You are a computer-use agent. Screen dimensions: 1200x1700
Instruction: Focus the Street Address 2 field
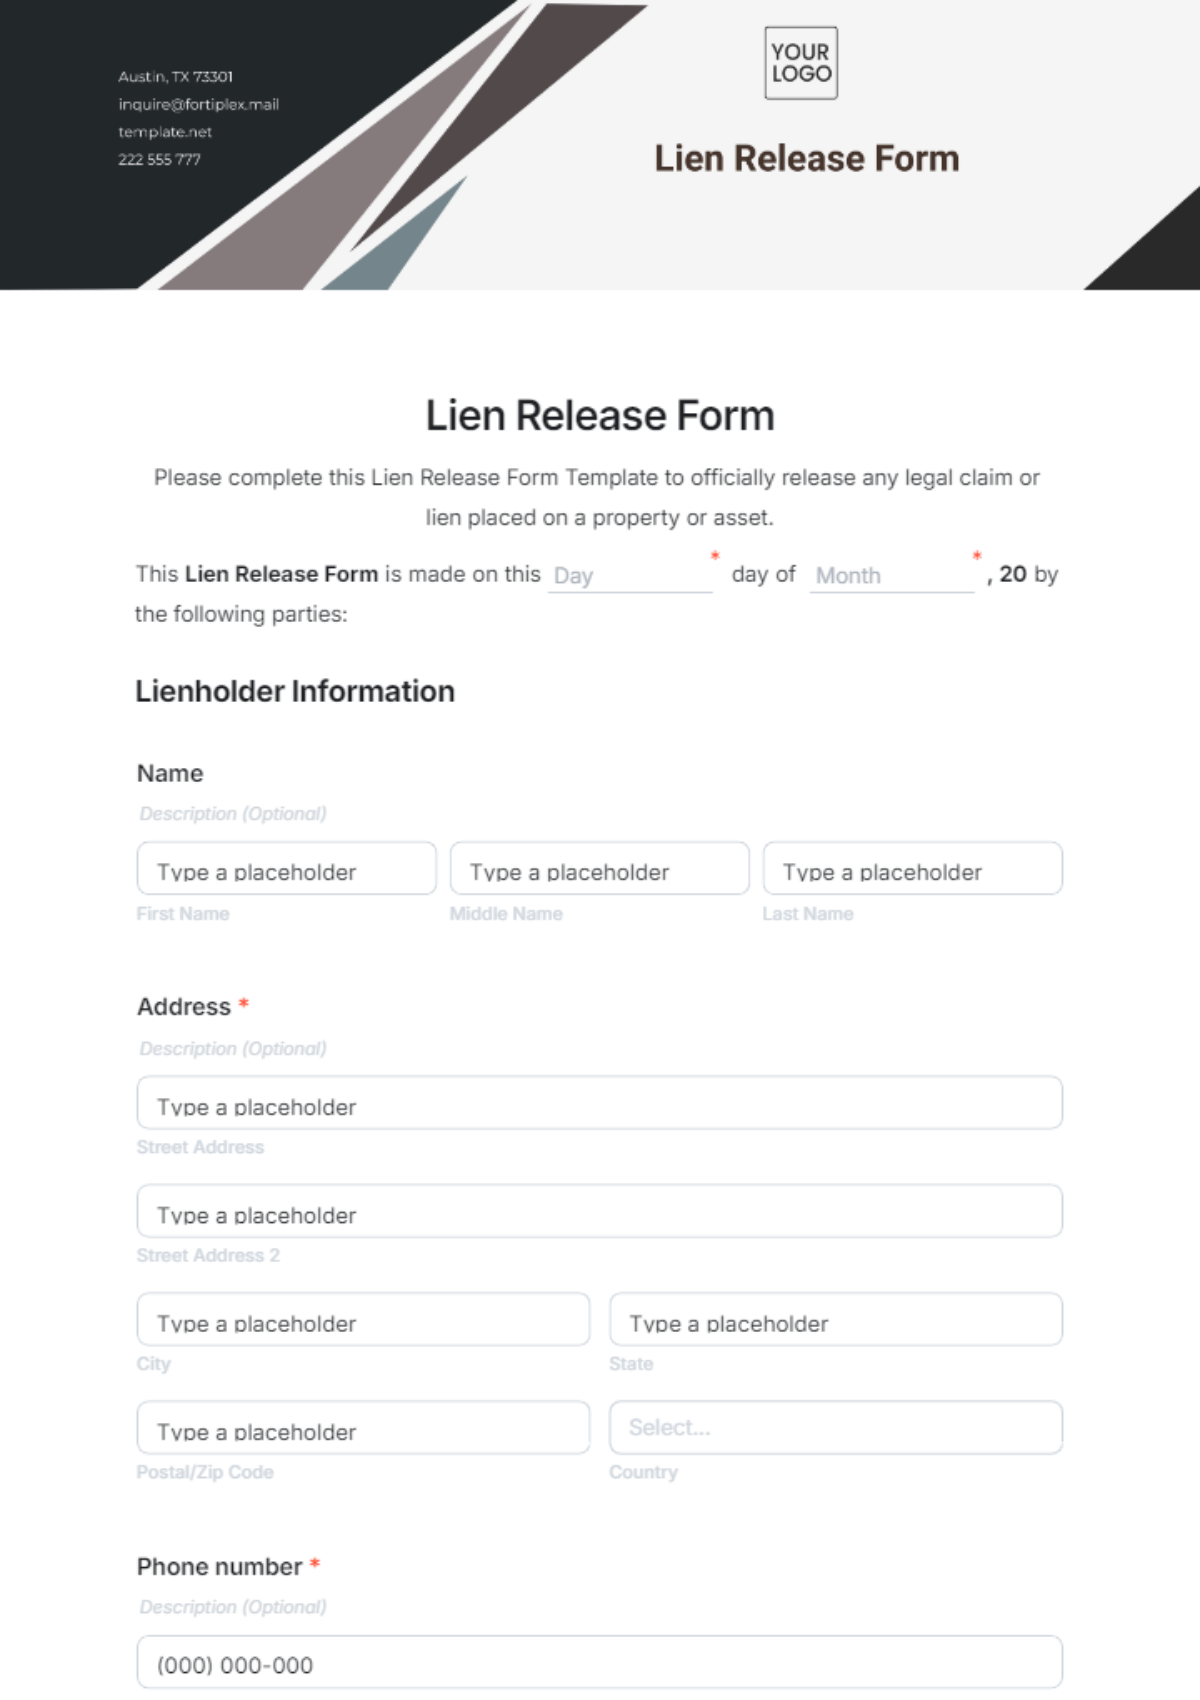(600, 1211)
